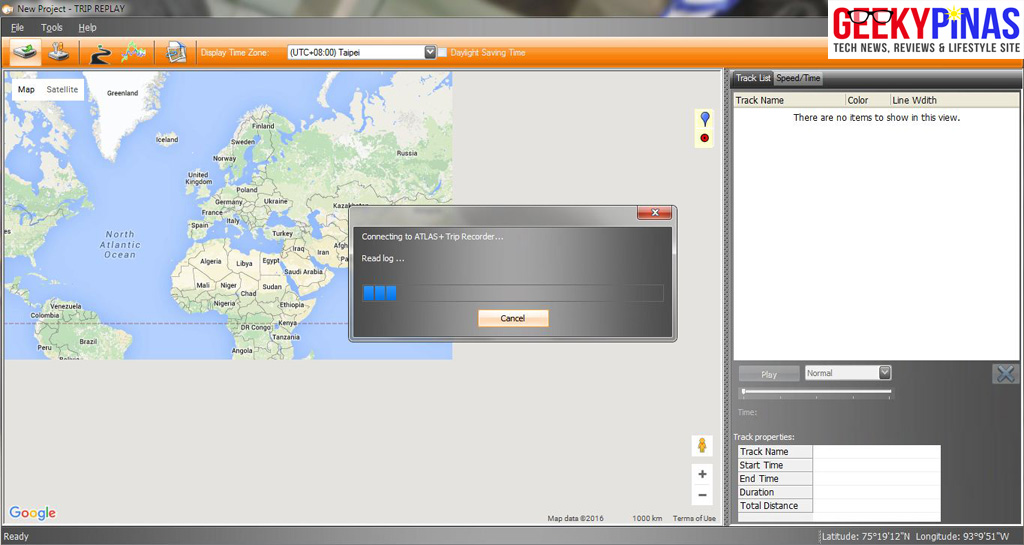Image resolution: width=1024 pixels, height=545 pixels.
Task: Switch map to Map view
Action: click(26, 89)
